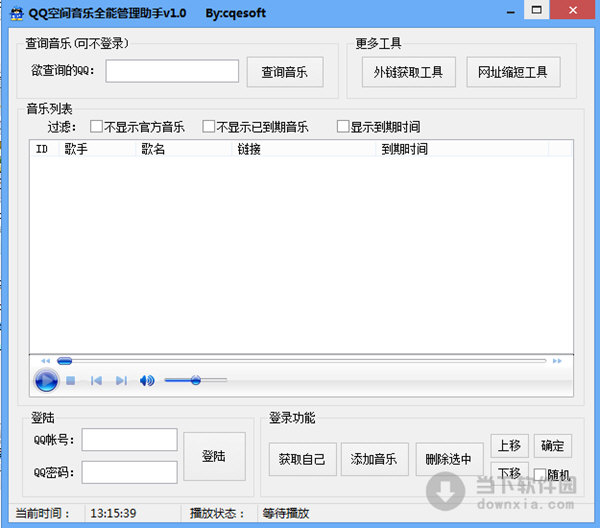This screenshot has height=528, width=600.
Task: Click the play button in the player
Action: [x=46, y=380]
